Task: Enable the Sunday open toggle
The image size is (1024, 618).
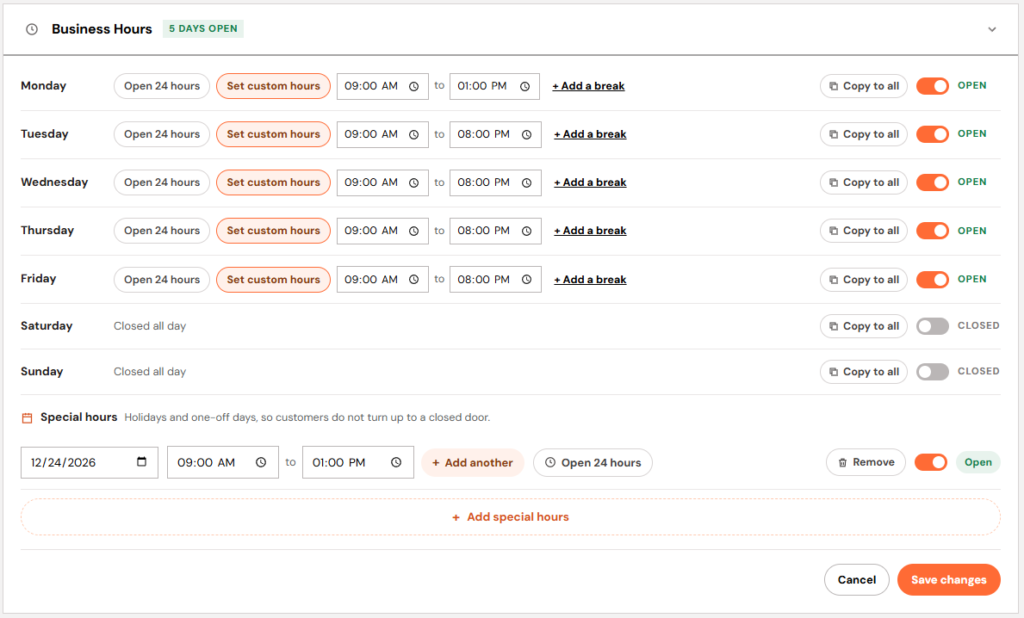Action: (932, 372)
